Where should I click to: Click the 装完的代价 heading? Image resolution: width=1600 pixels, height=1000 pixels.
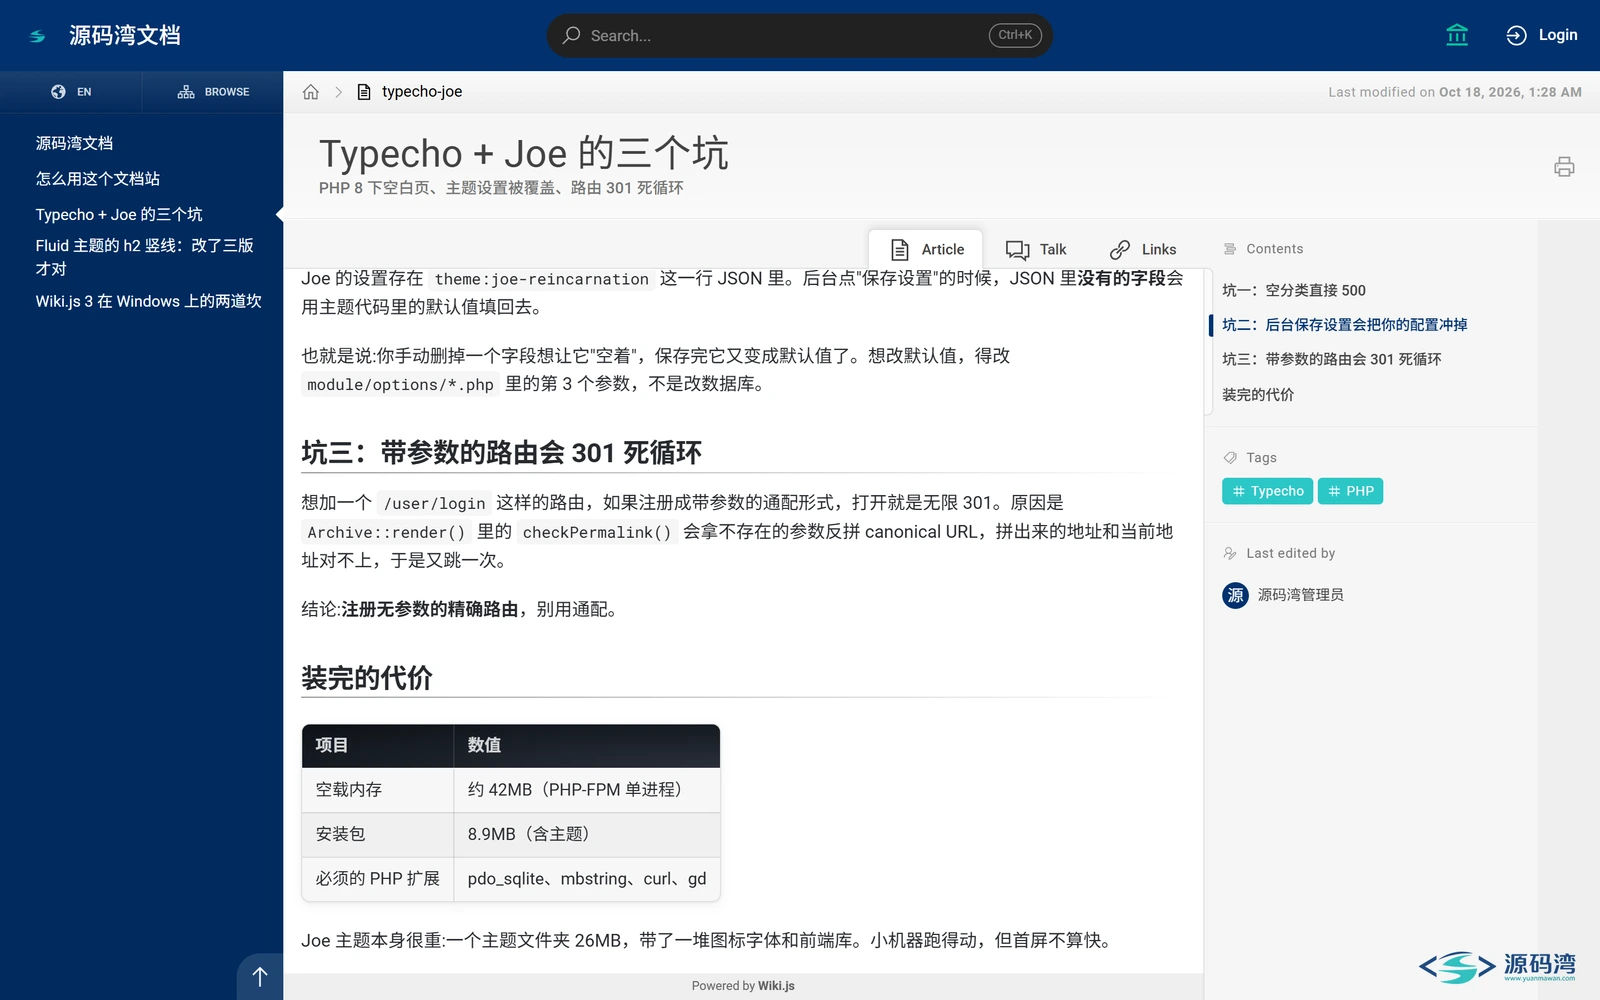367,678
